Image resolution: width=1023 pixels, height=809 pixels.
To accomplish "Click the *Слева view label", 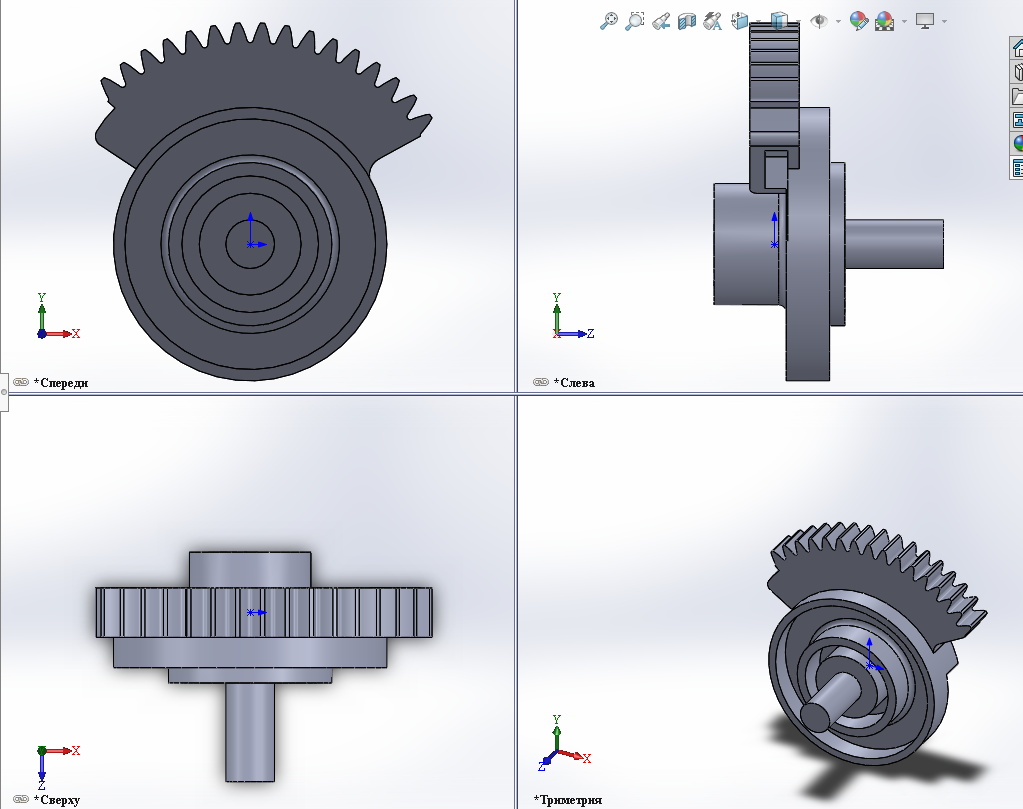I will [x=574, y=383].
